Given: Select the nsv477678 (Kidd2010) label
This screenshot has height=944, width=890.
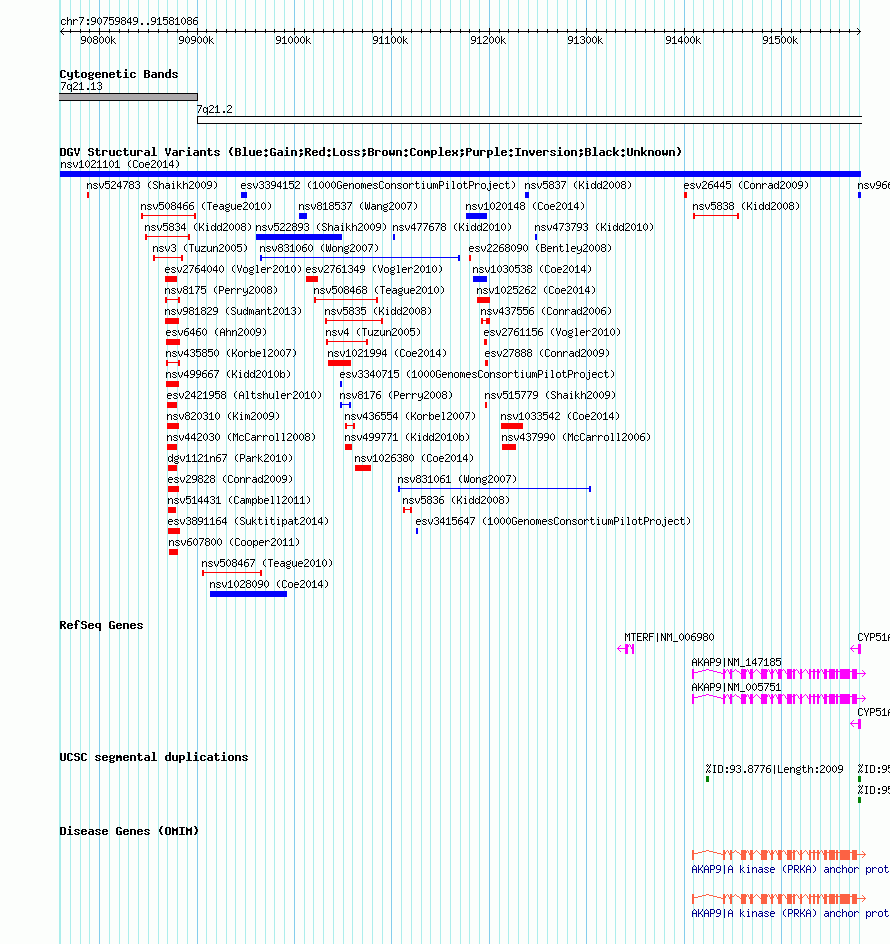Looking at the screenshot, I should tap(452, 228).
